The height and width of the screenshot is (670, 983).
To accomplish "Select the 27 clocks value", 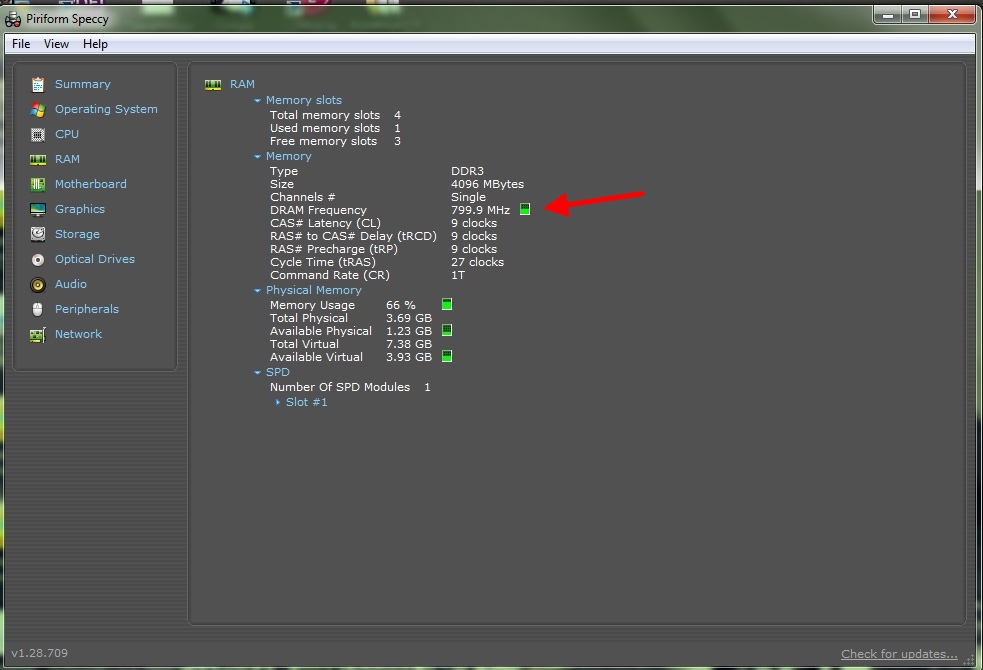I will click(477, 263).
